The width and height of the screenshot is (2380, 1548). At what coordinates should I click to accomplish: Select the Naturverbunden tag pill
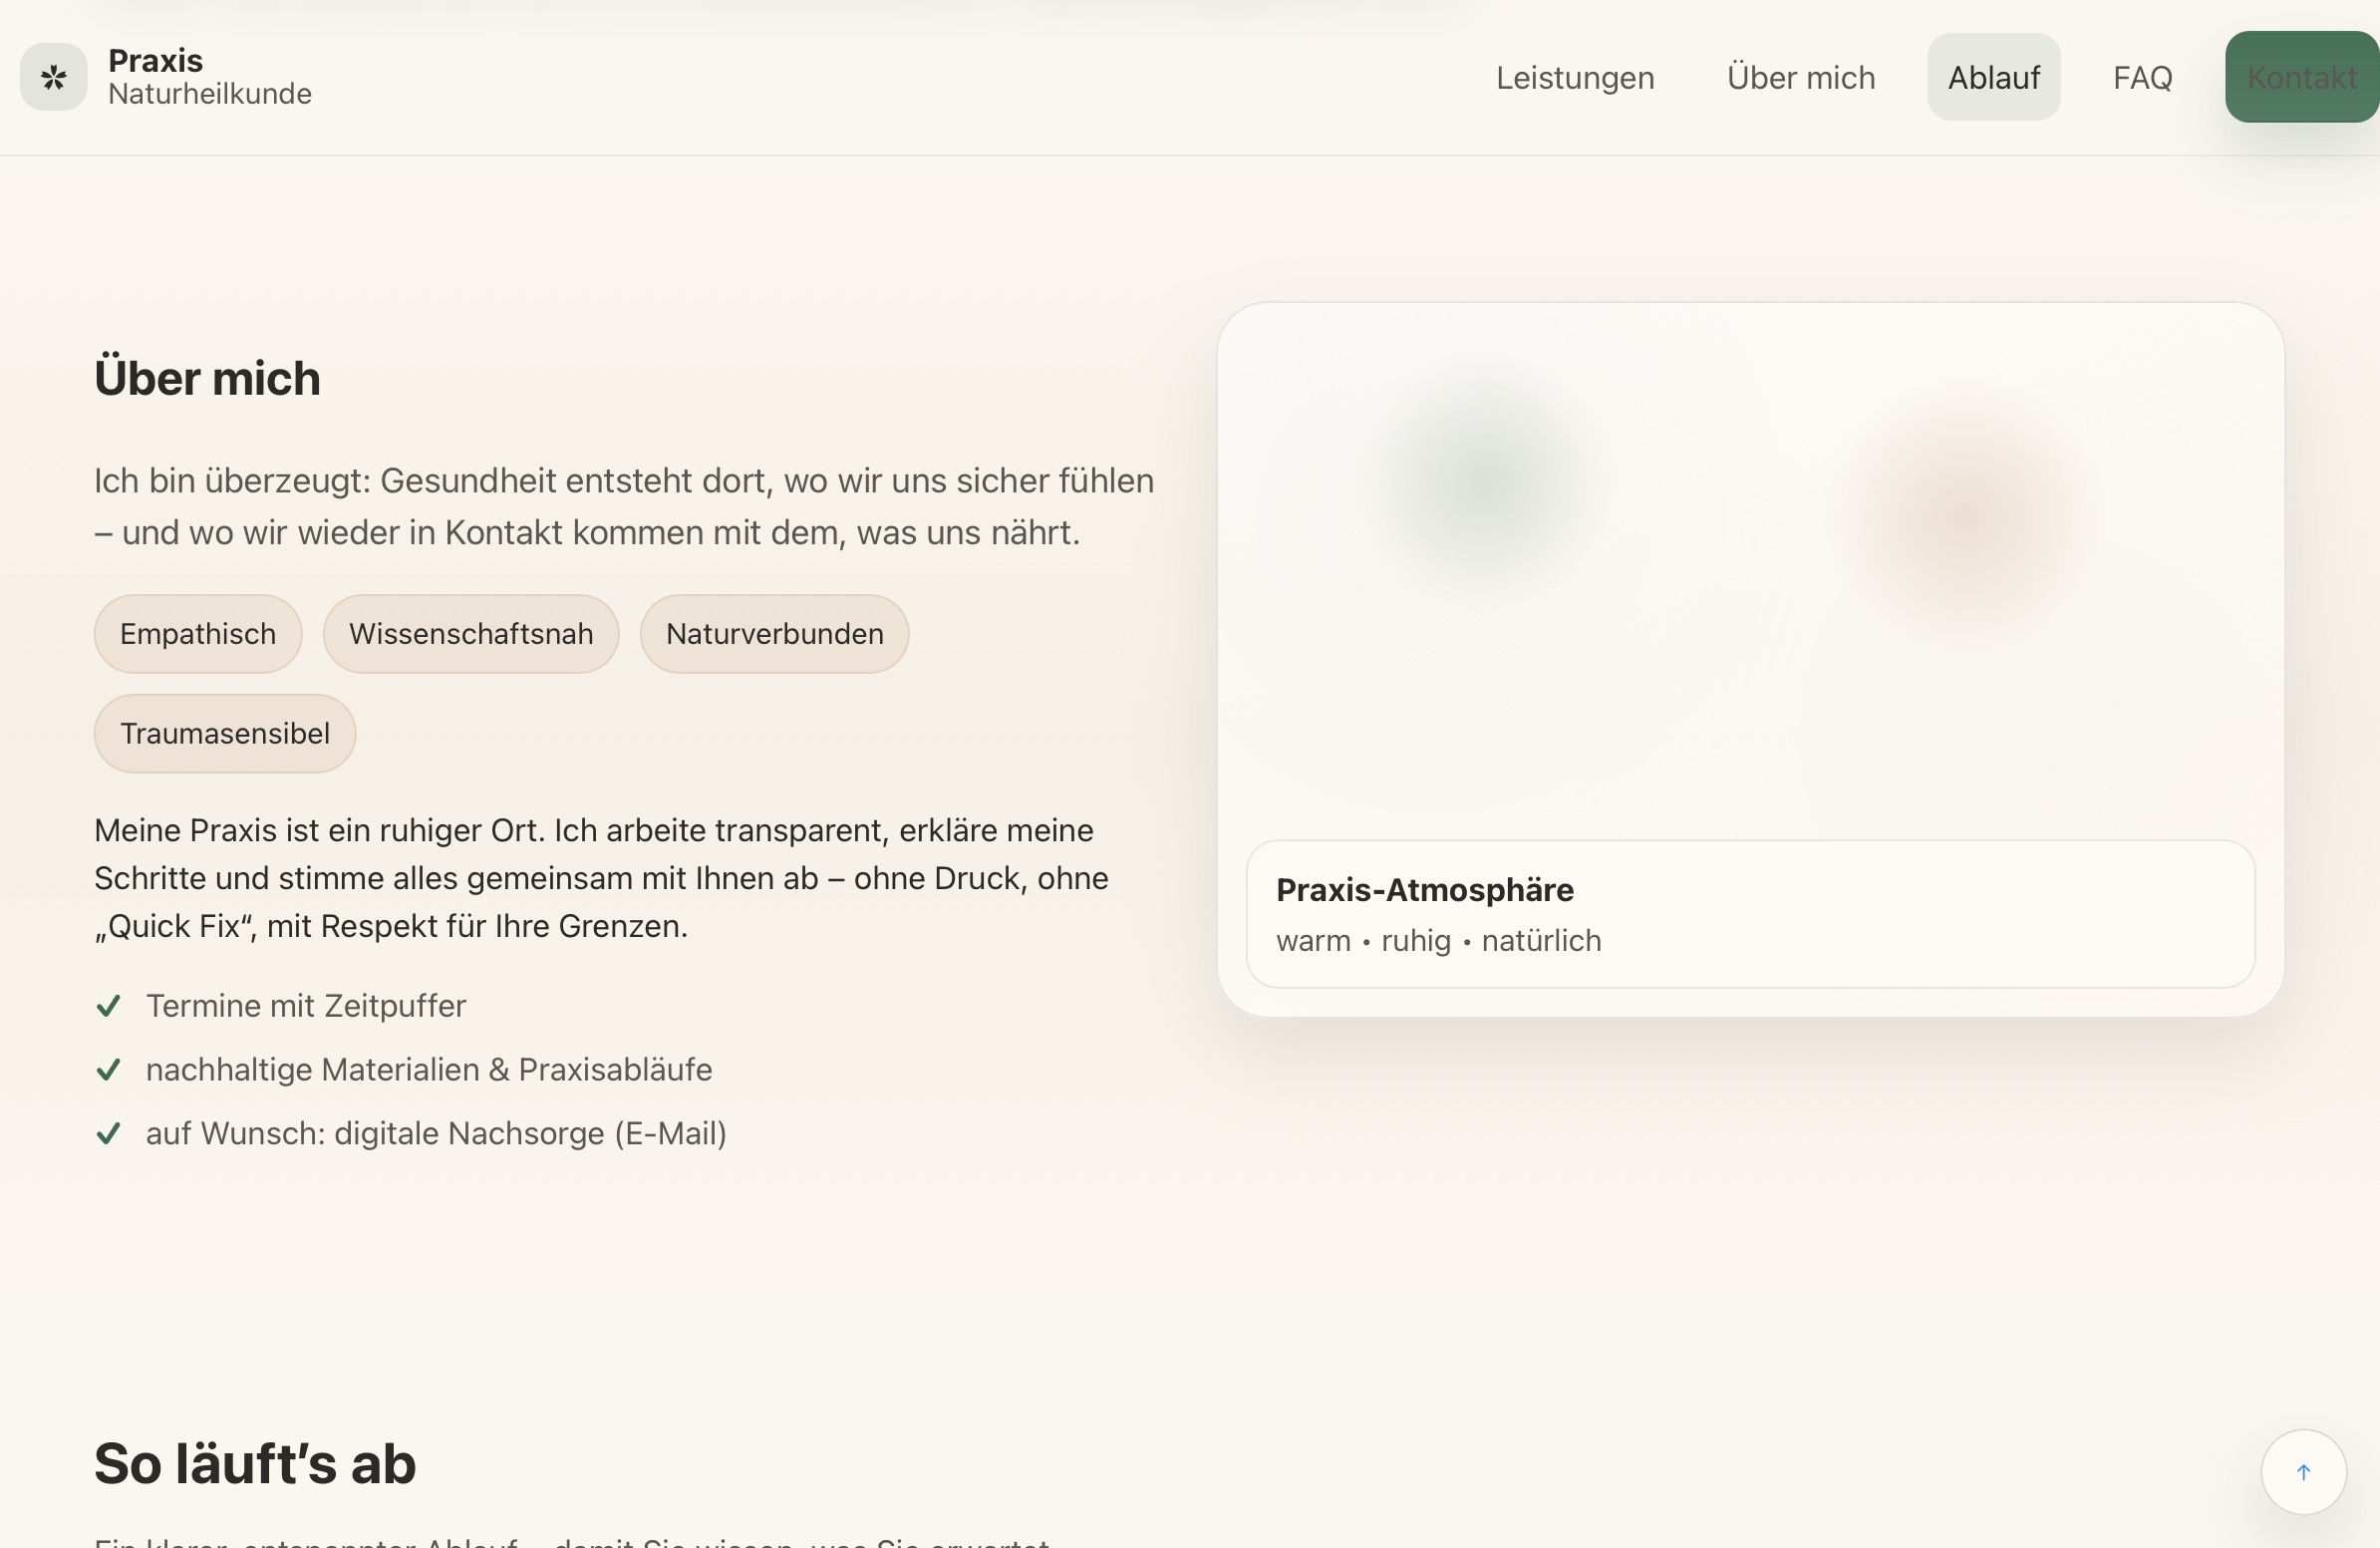pos(774,634)
